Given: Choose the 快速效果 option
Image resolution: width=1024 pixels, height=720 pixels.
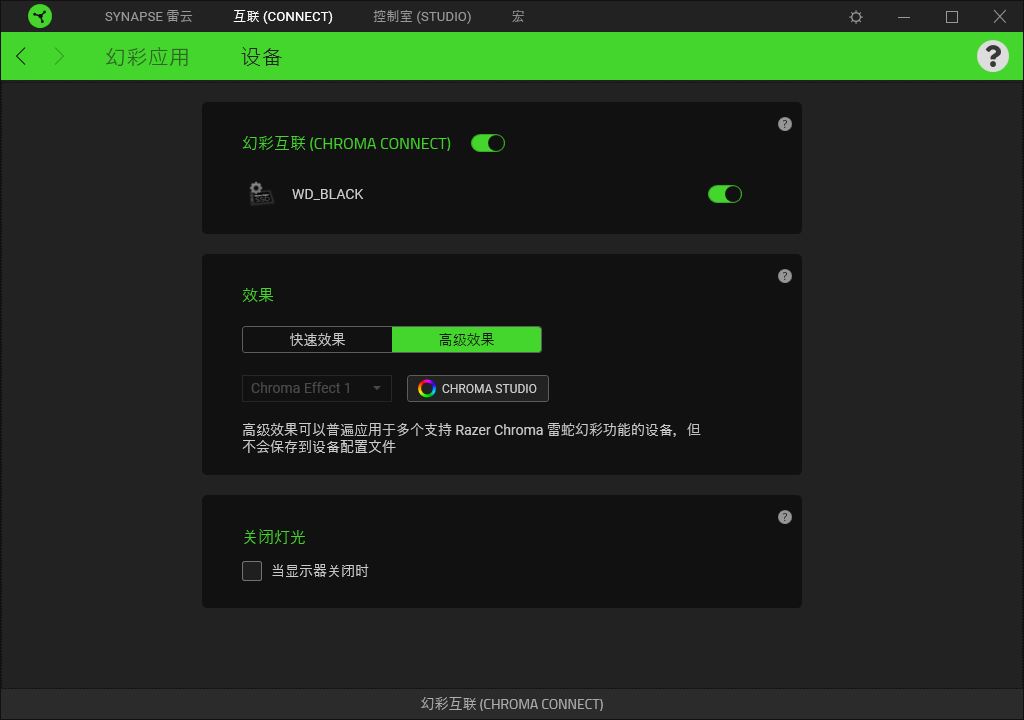Looking at the screenshot, I should [317, 340].
